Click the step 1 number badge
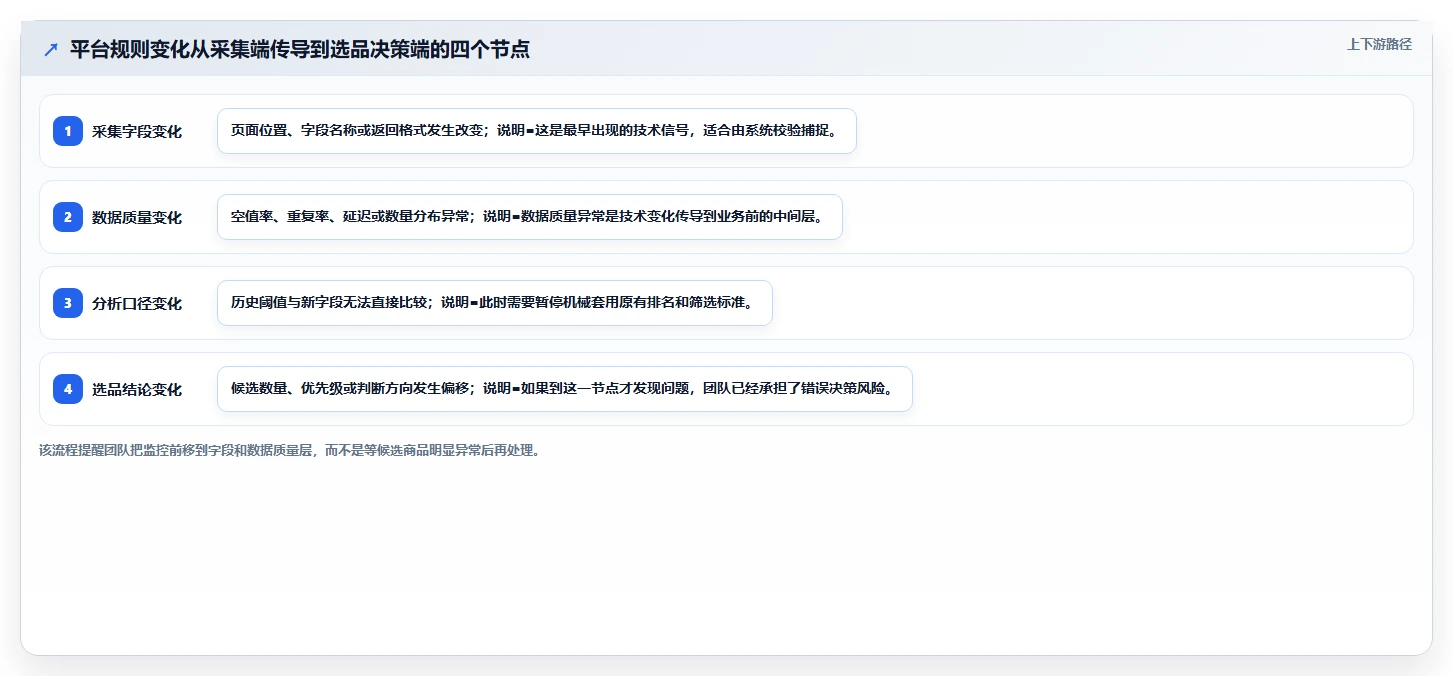The image size is (1453, 676). point(68,131)
